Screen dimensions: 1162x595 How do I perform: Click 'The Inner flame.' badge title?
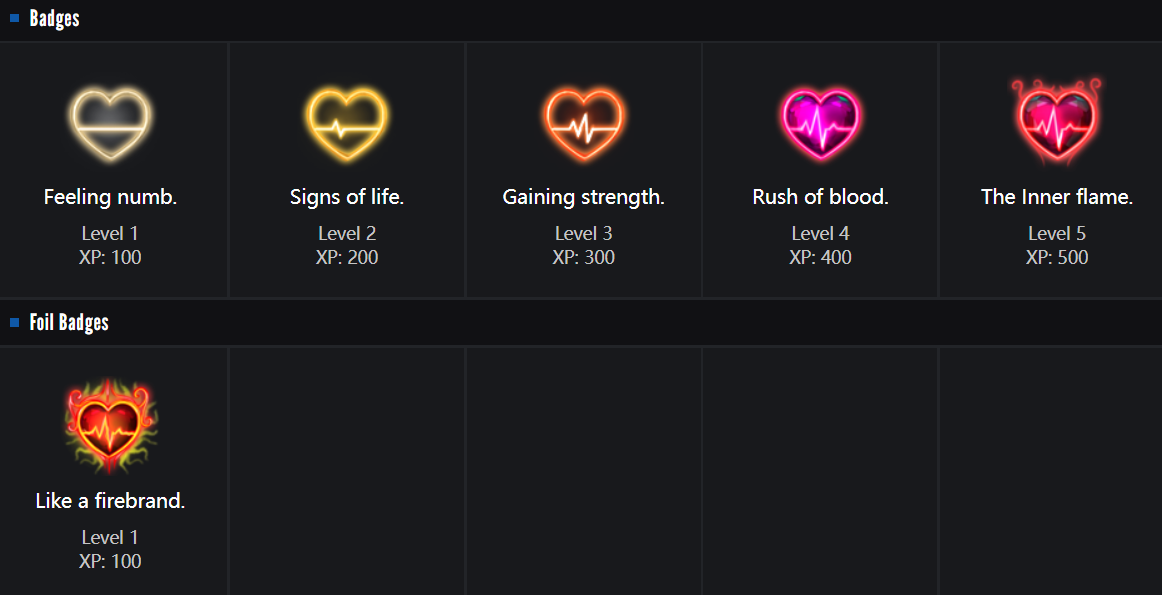1056,197
